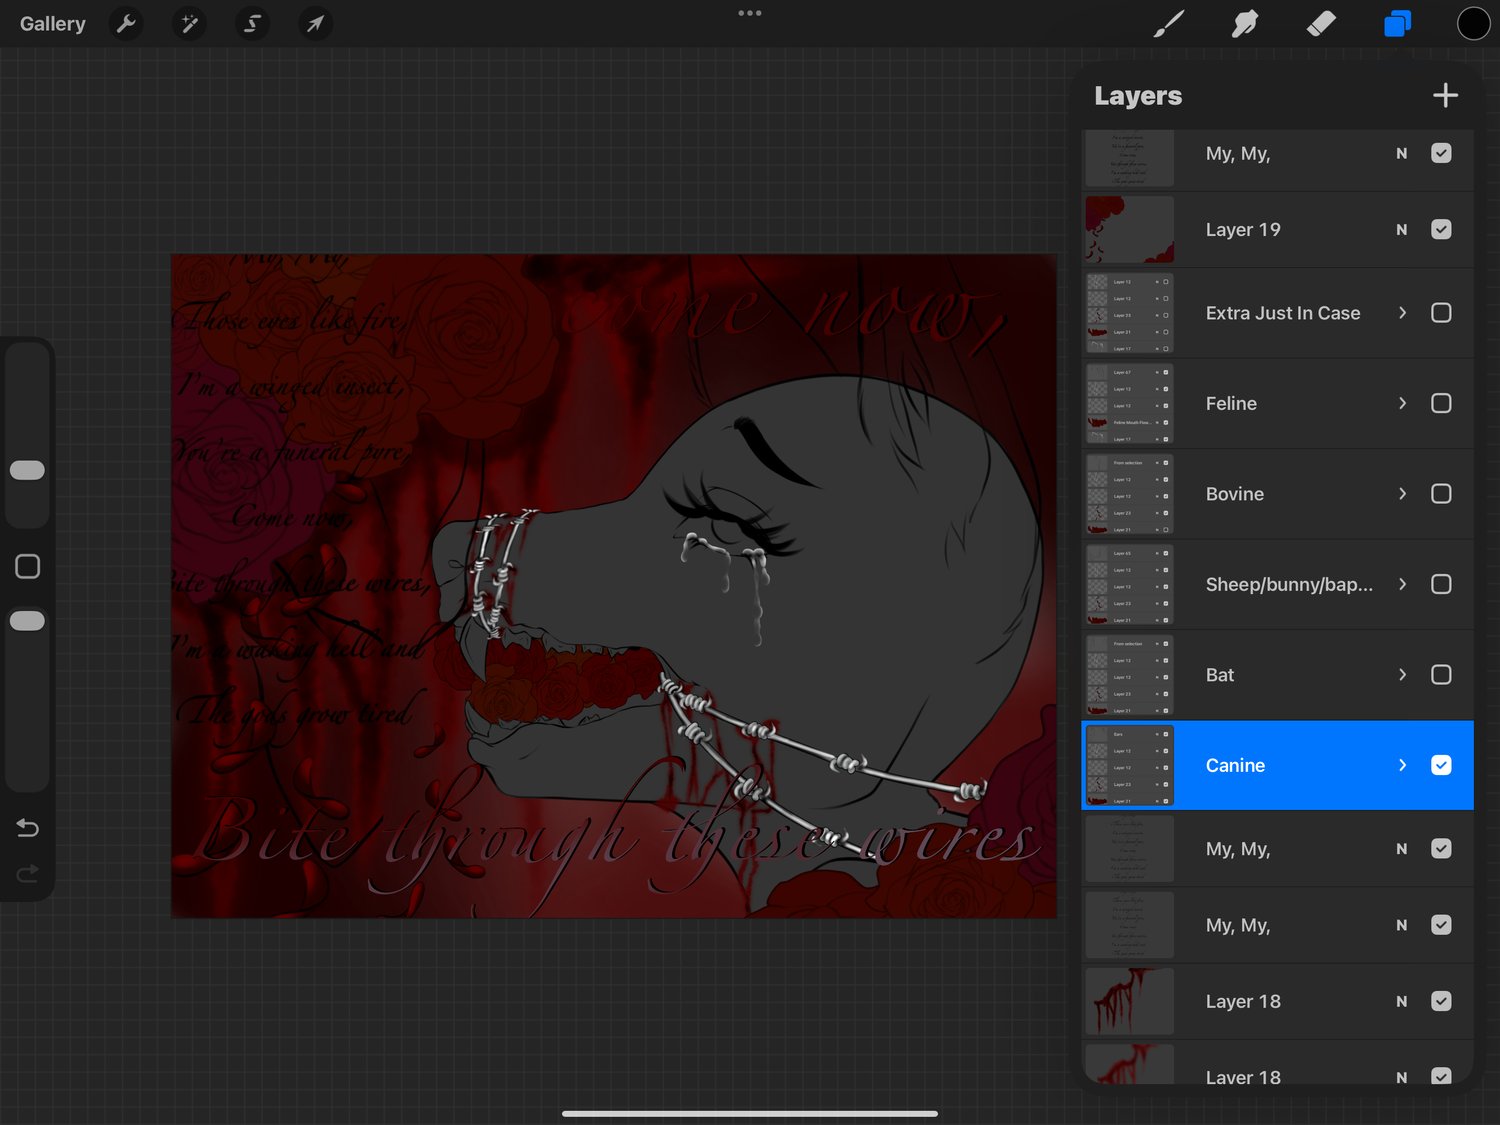Select the Eraser tool
The image size is (1500, 1125).
(1321, 23)
